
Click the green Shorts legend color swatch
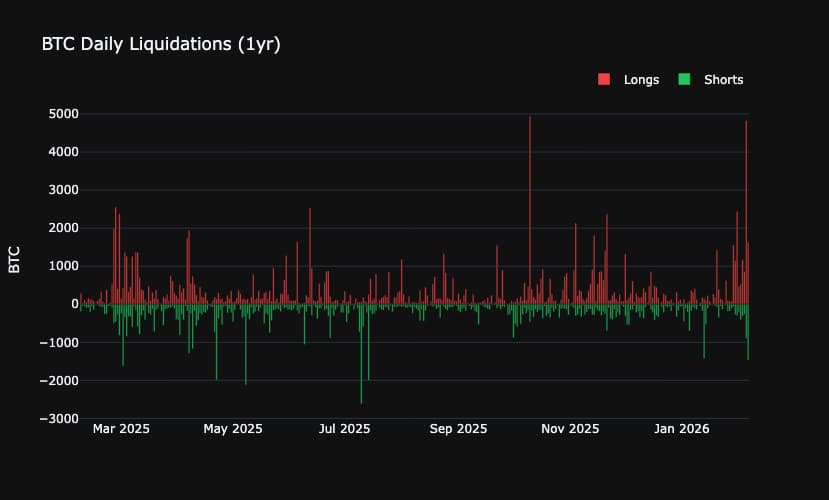[x=685, y=80]
